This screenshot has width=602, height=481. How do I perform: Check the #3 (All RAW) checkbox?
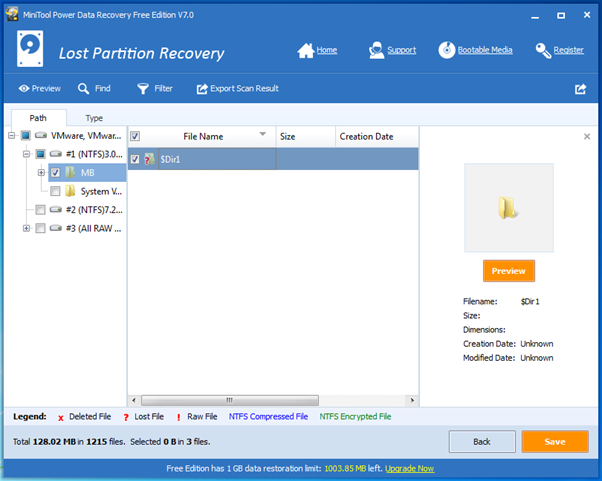pos(40,228)
